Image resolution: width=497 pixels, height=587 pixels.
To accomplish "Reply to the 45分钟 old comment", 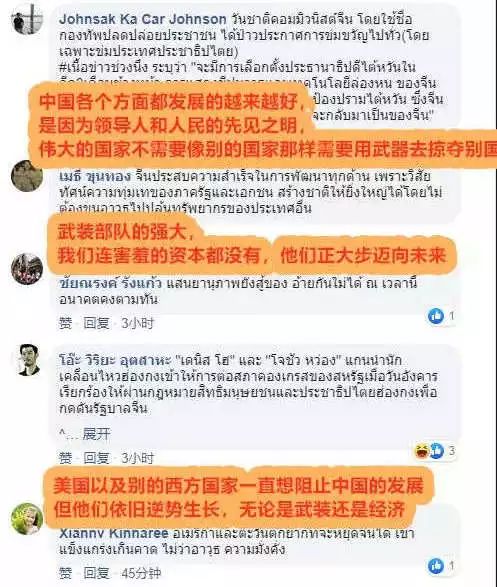I will (96, 573).
